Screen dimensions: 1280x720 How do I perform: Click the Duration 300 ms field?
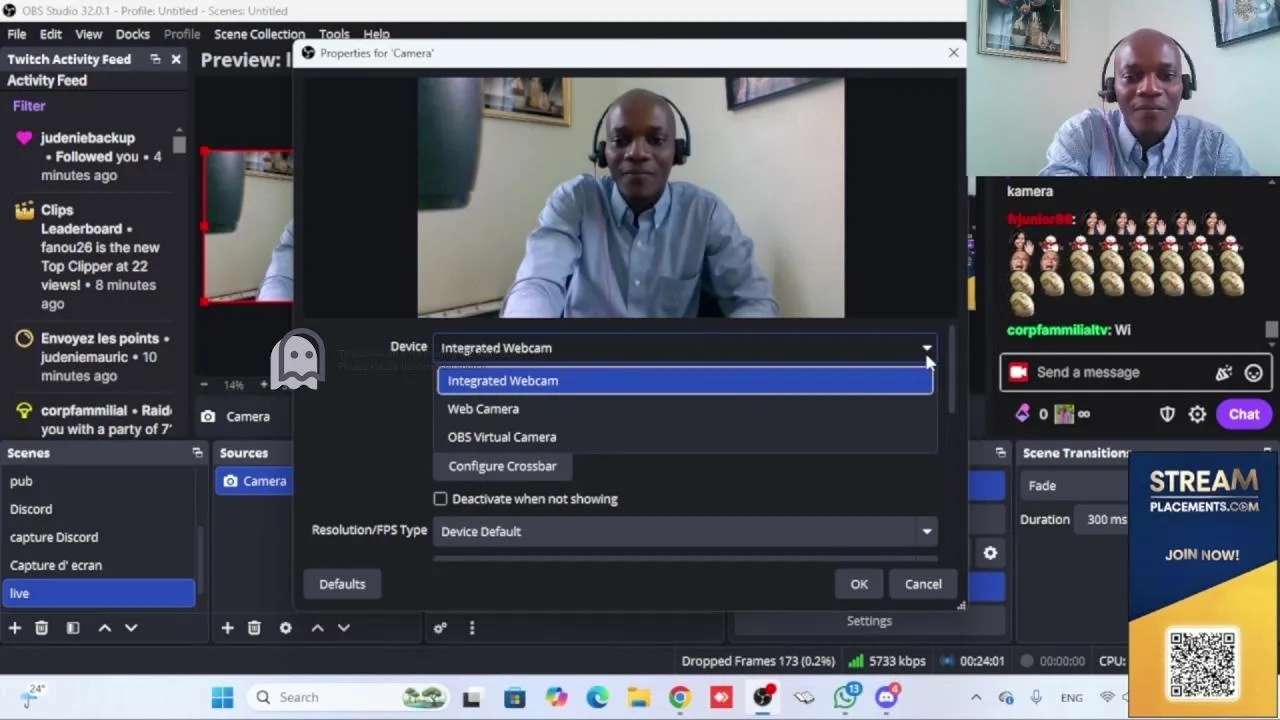[x=1105, y=519]
